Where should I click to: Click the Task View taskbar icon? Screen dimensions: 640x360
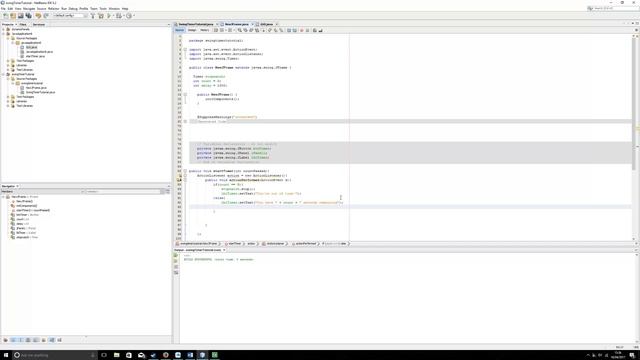pyautogui.click(x=104, y=355)
